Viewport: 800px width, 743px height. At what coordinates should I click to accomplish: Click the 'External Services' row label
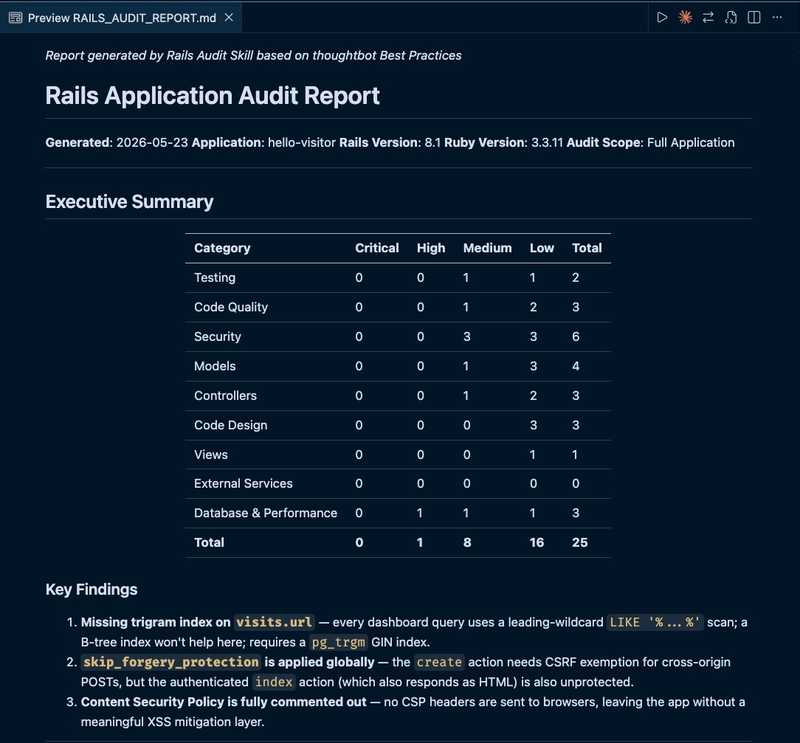coord(243,483)
